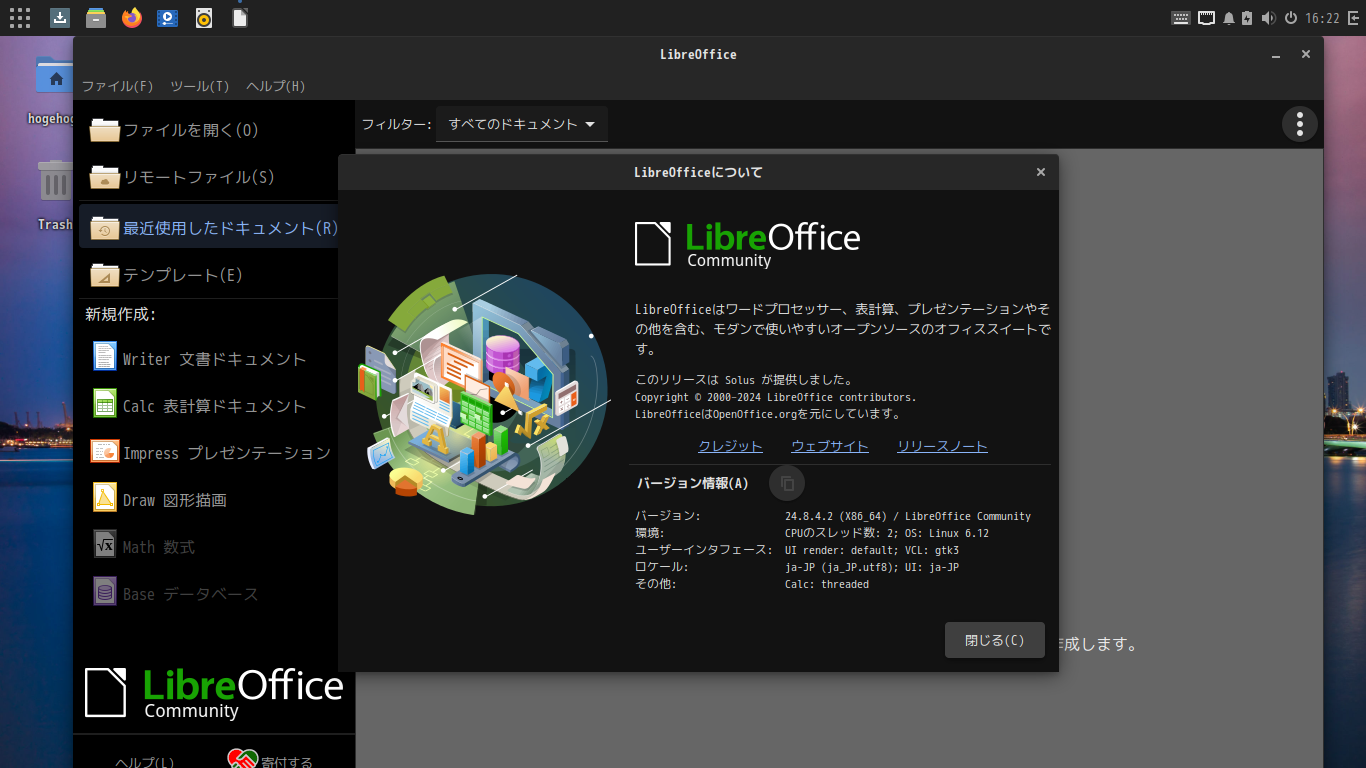Click リモートファイル(S) in the sidebar
This screenshot has width=1366, height=768.
215,177
